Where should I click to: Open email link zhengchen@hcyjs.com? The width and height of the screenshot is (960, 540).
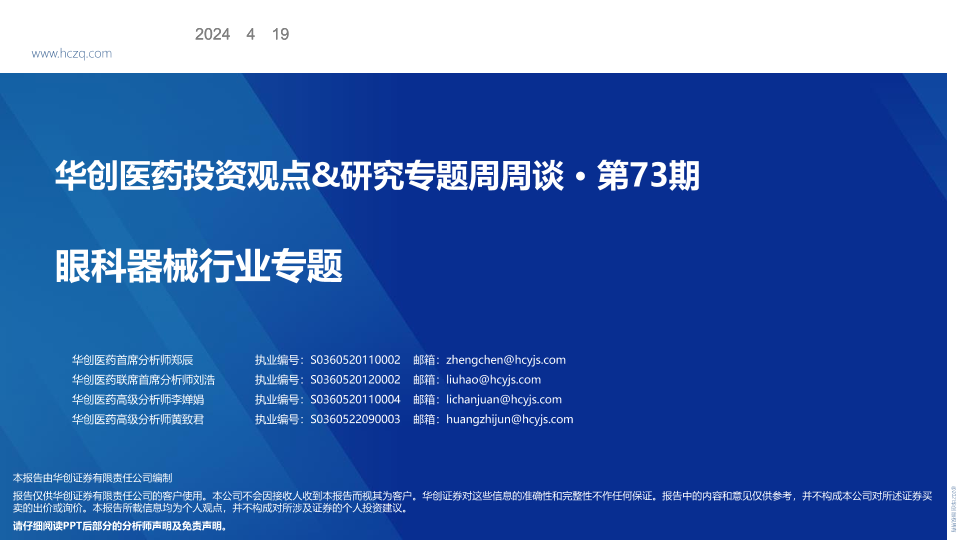click(x=505, y=360)
